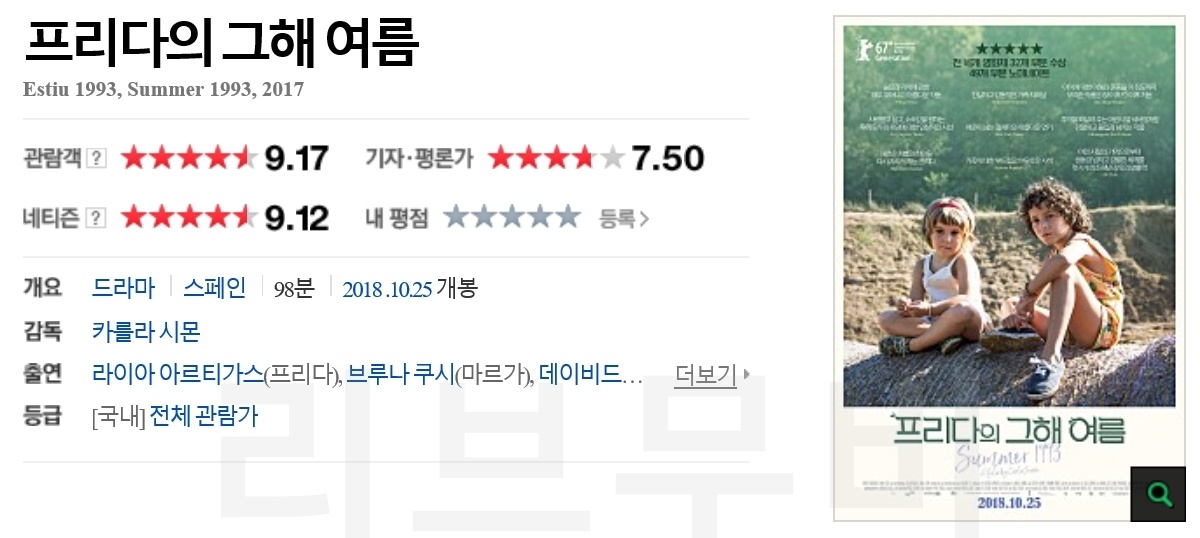This screenshot has height=538, width=1200.
Task: Click the help icon next to 네티즌
Action: tap(97, 217)
